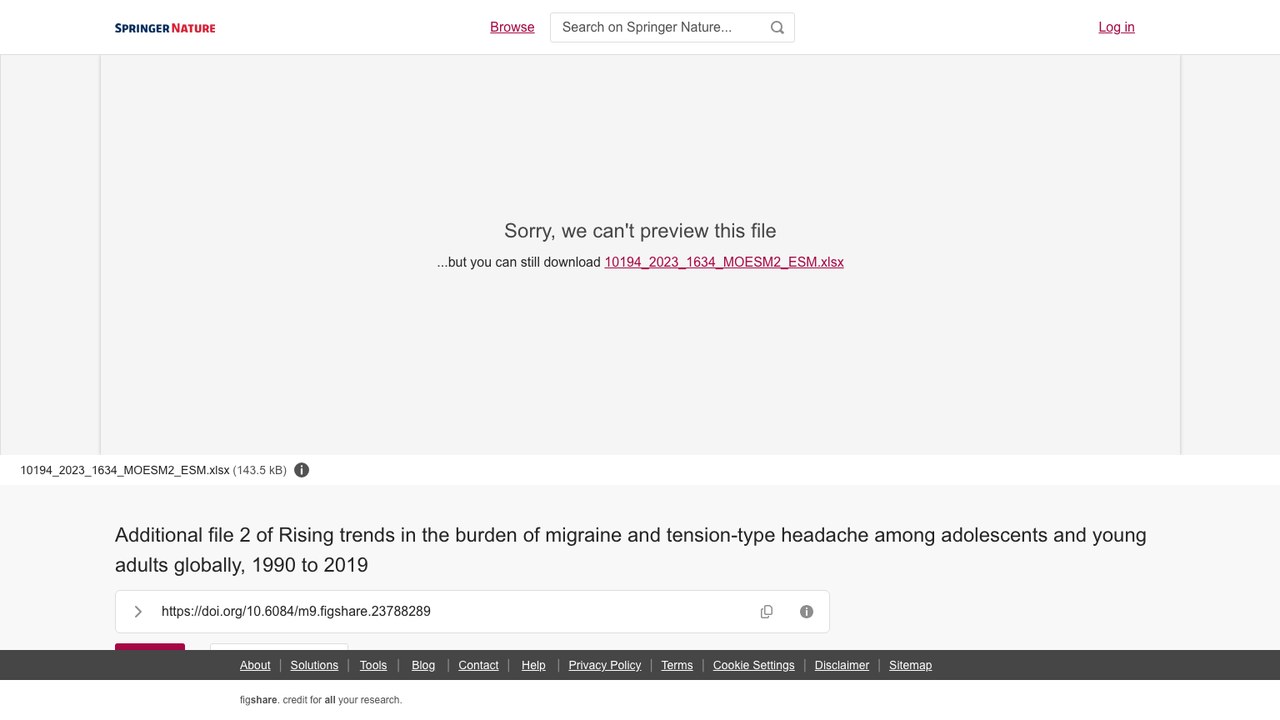
Task: Click the Springer Nature logo
Action: (165, 28)
